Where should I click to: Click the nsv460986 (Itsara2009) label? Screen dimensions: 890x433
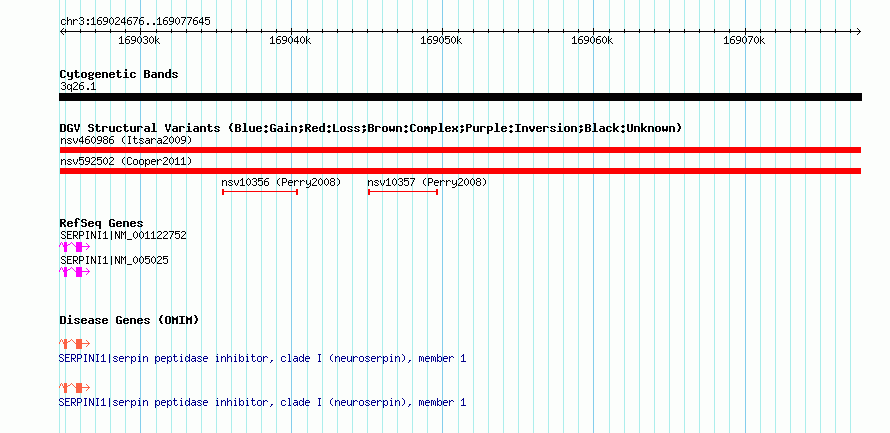126,140
